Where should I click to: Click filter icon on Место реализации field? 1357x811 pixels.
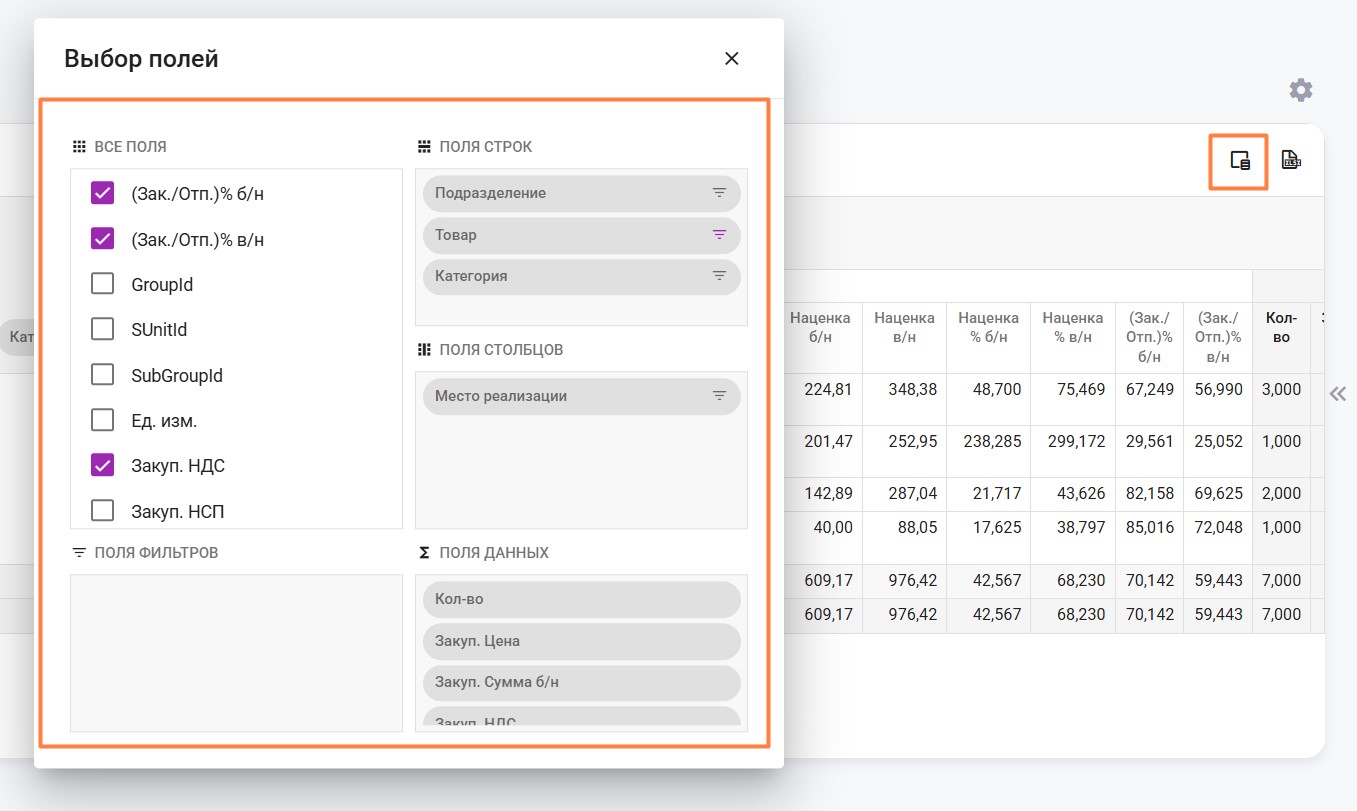tap(719, 396)
